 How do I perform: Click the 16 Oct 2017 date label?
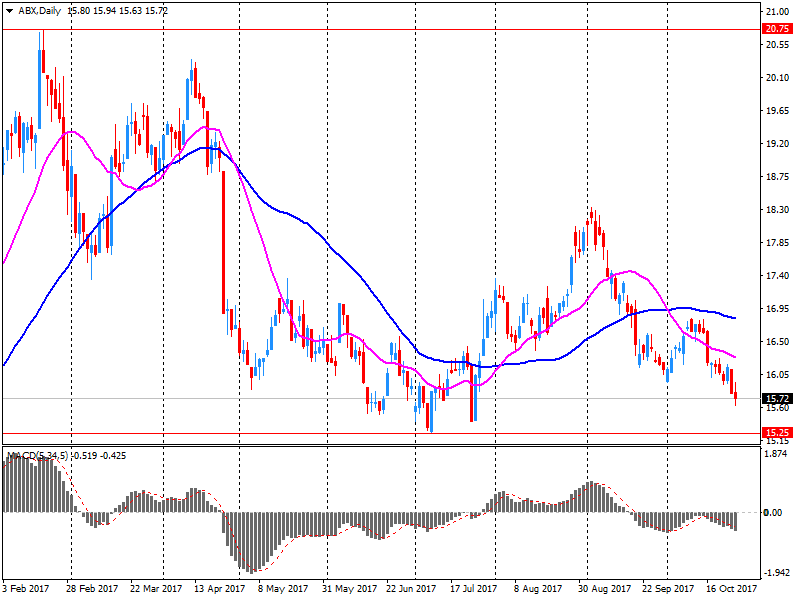(x=732, y=589)
